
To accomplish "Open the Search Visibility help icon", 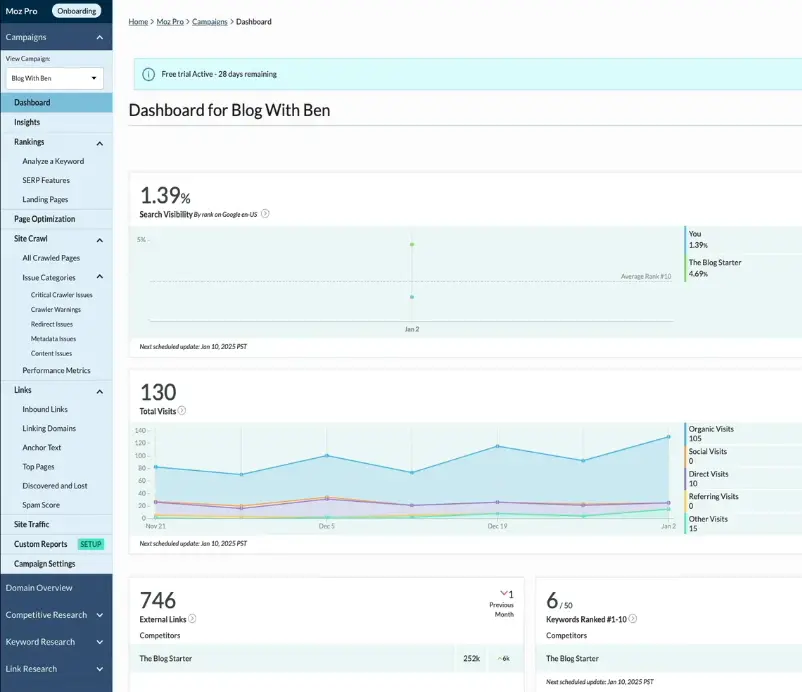I will (265, 214).
